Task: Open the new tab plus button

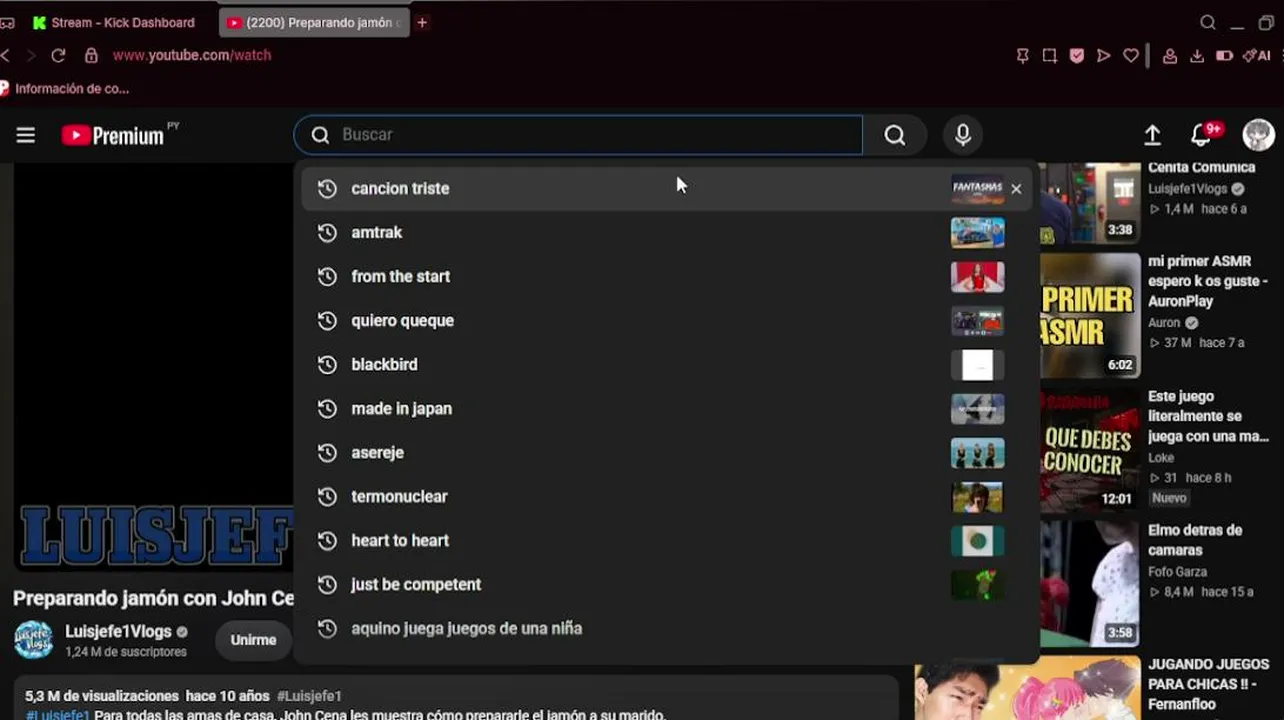Action: click(422, 22)
